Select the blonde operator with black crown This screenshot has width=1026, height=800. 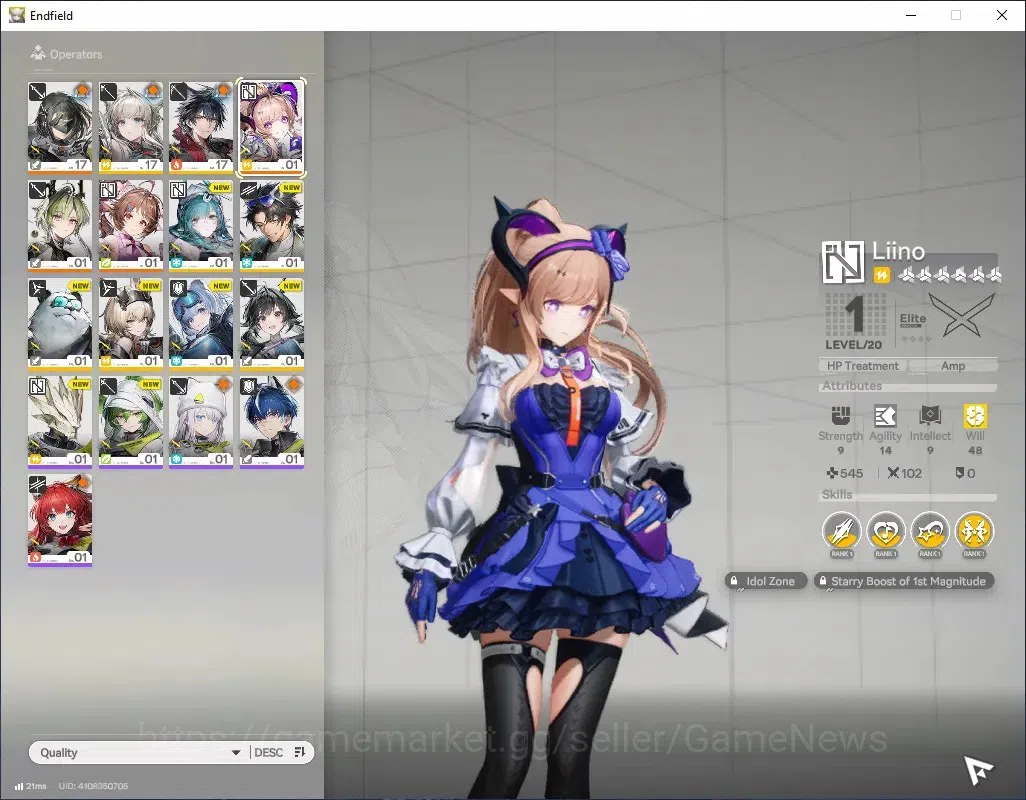tap(130, 323)
